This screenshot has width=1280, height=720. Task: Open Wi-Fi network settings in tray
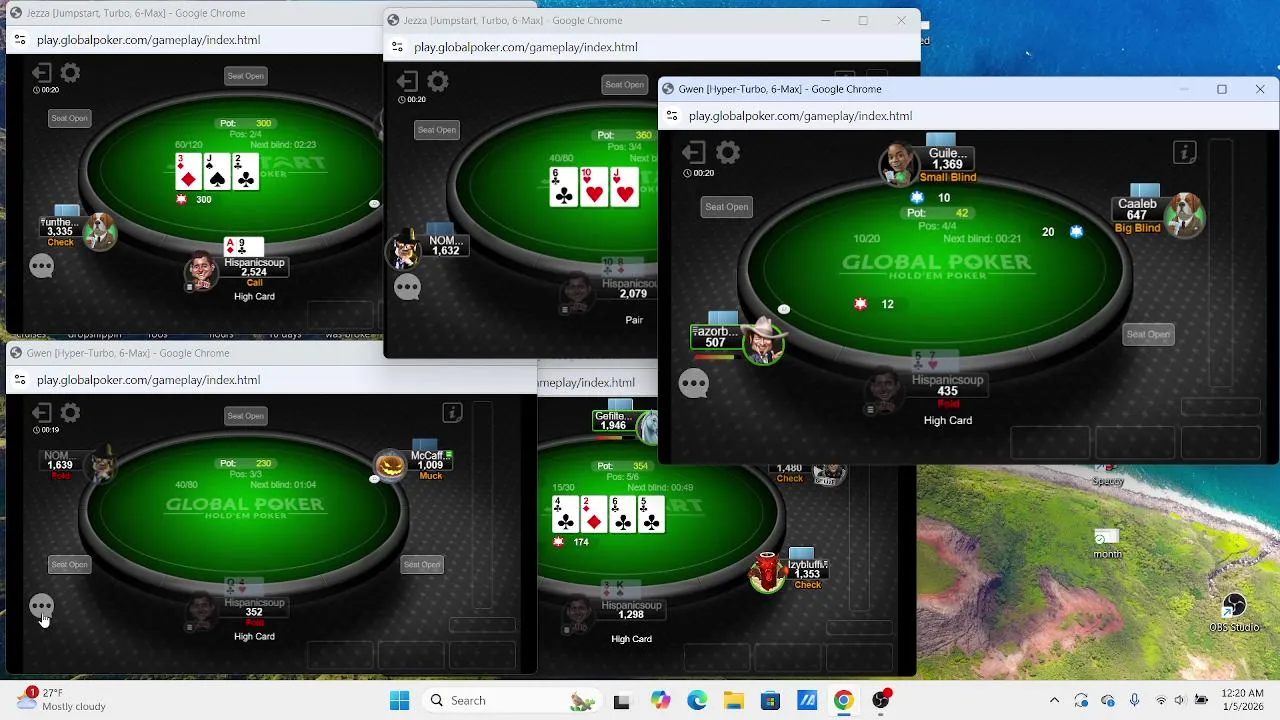[x=1160, y=700]
